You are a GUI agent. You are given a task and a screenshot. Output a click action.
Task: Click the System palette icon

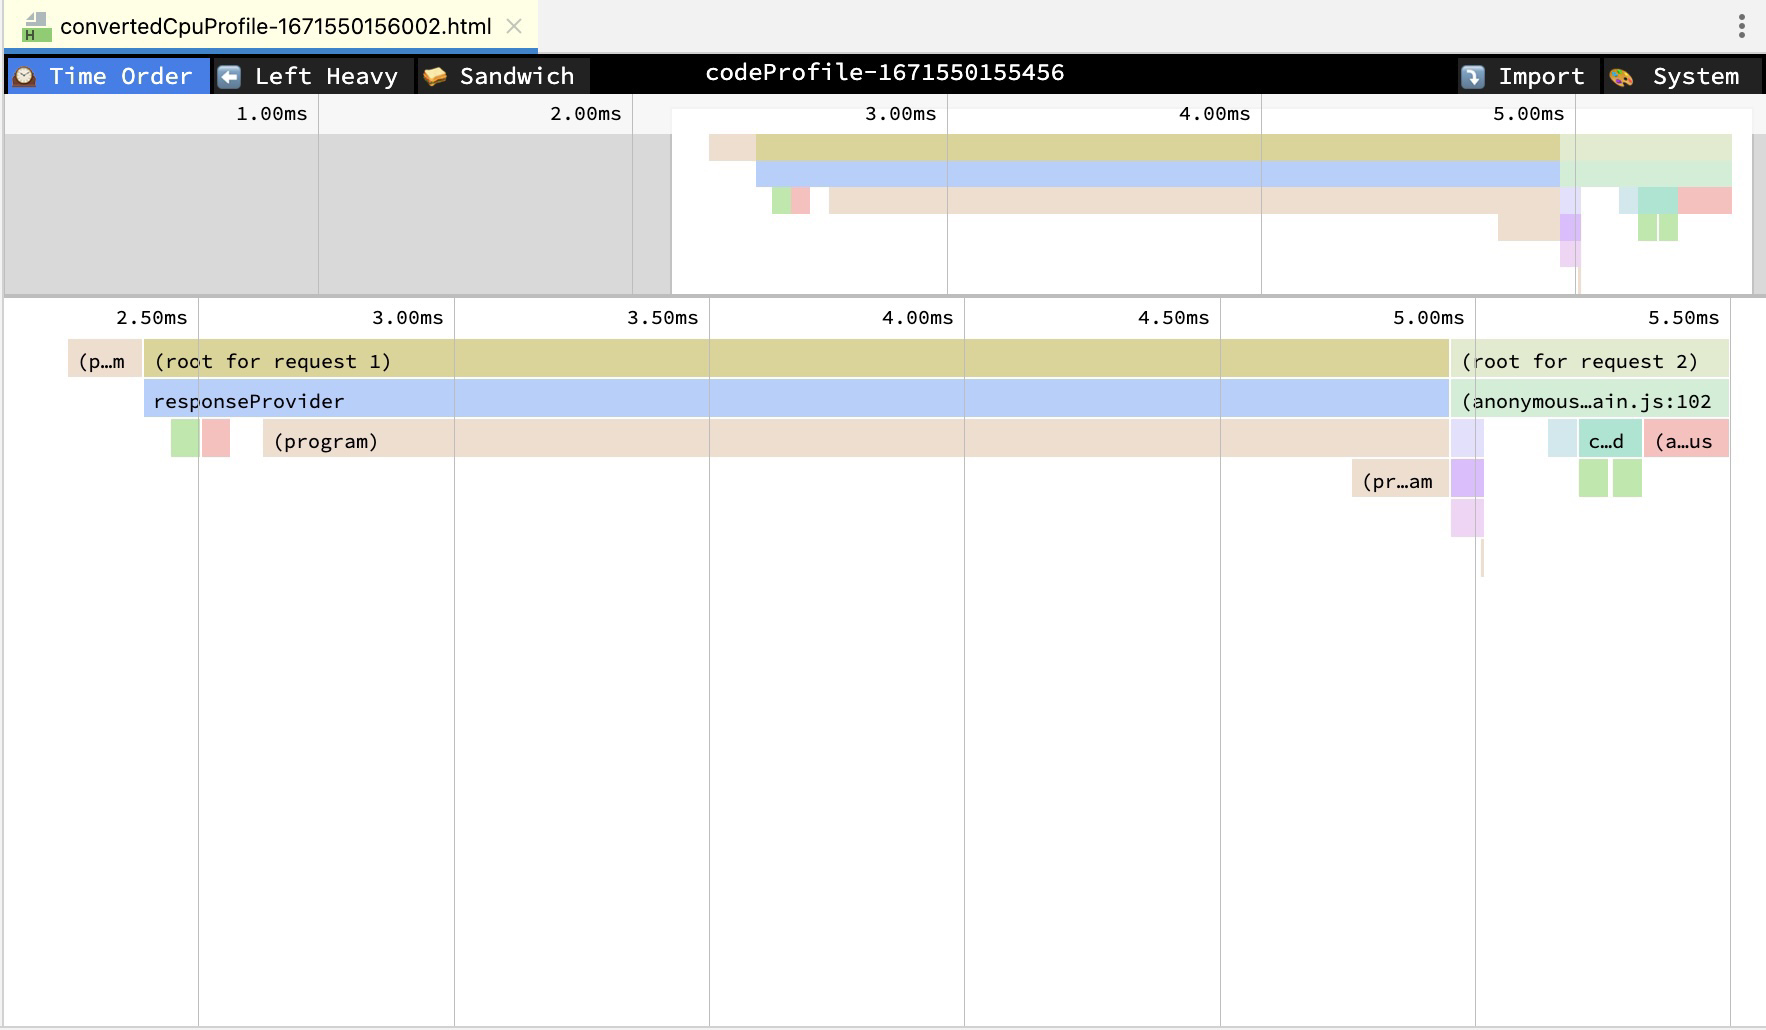tap(1622, 76)
